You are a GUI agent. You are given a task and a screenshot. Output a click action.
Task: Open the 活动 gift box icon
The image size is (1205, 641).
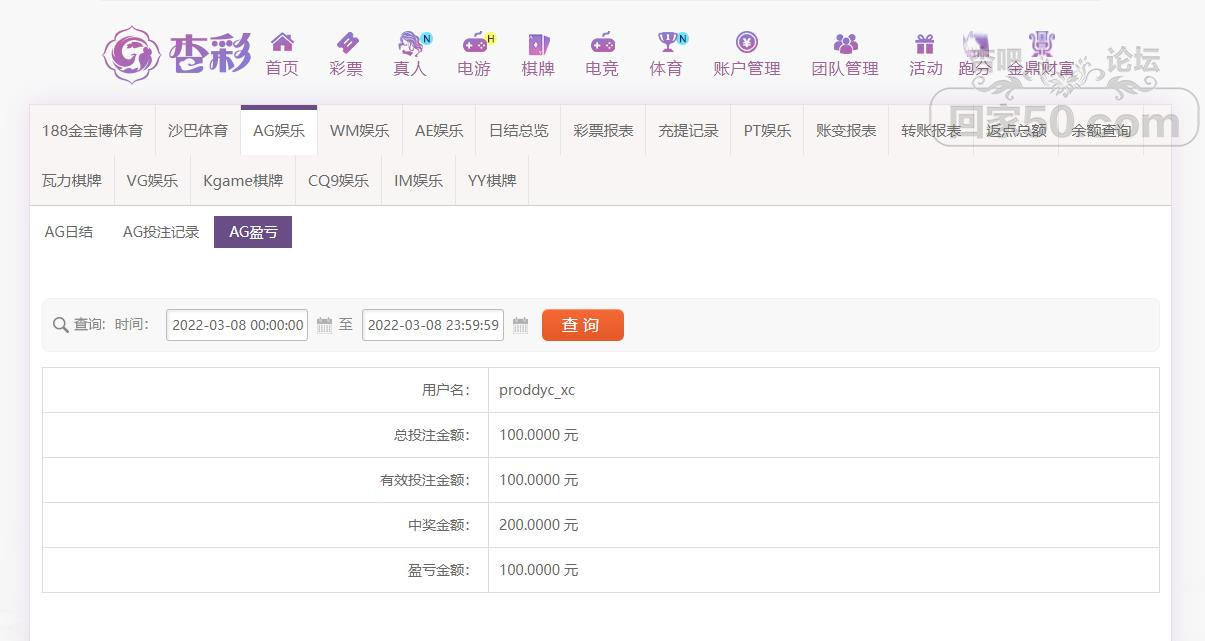(x=925, y=43)
